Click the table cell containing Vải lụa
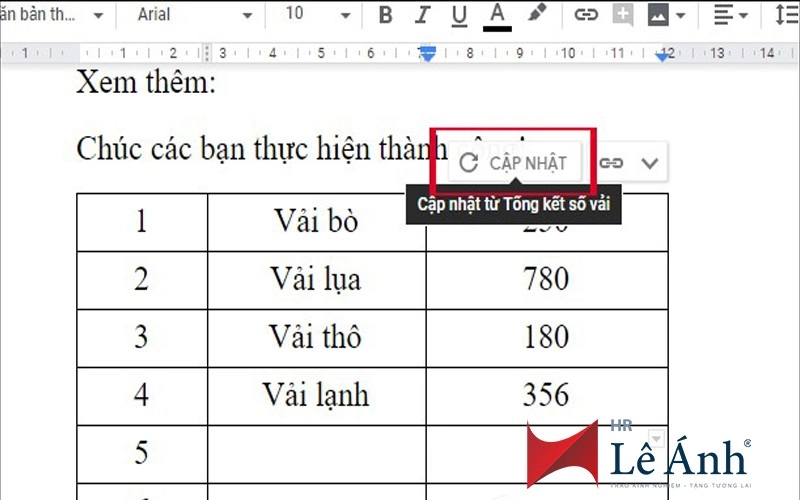Screen dimensions: 800x500 [x=316, y=279]
